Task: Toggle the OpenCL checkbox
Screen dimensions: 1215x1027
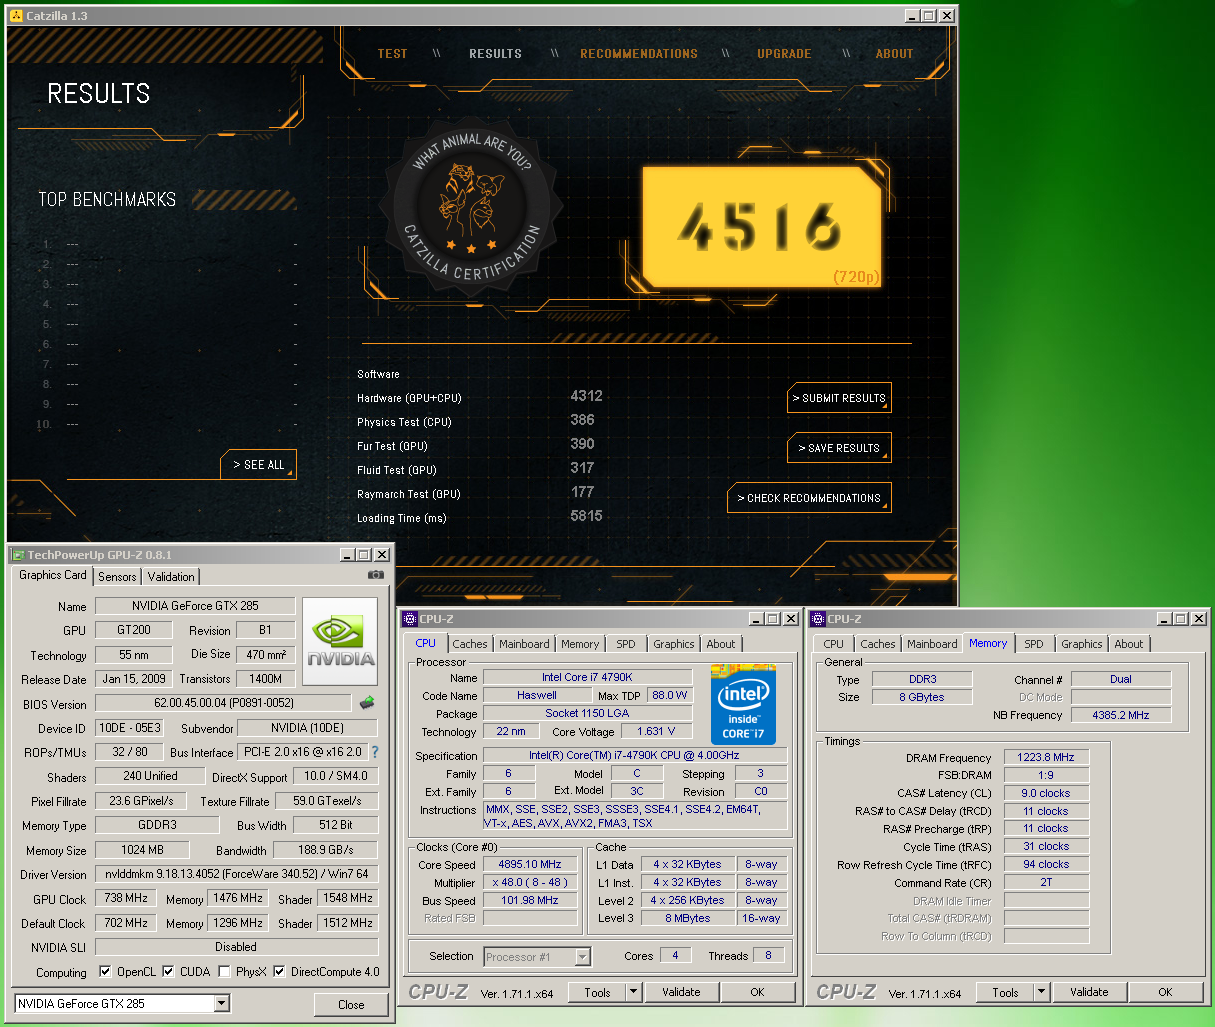Action: [x=105, y=971]
